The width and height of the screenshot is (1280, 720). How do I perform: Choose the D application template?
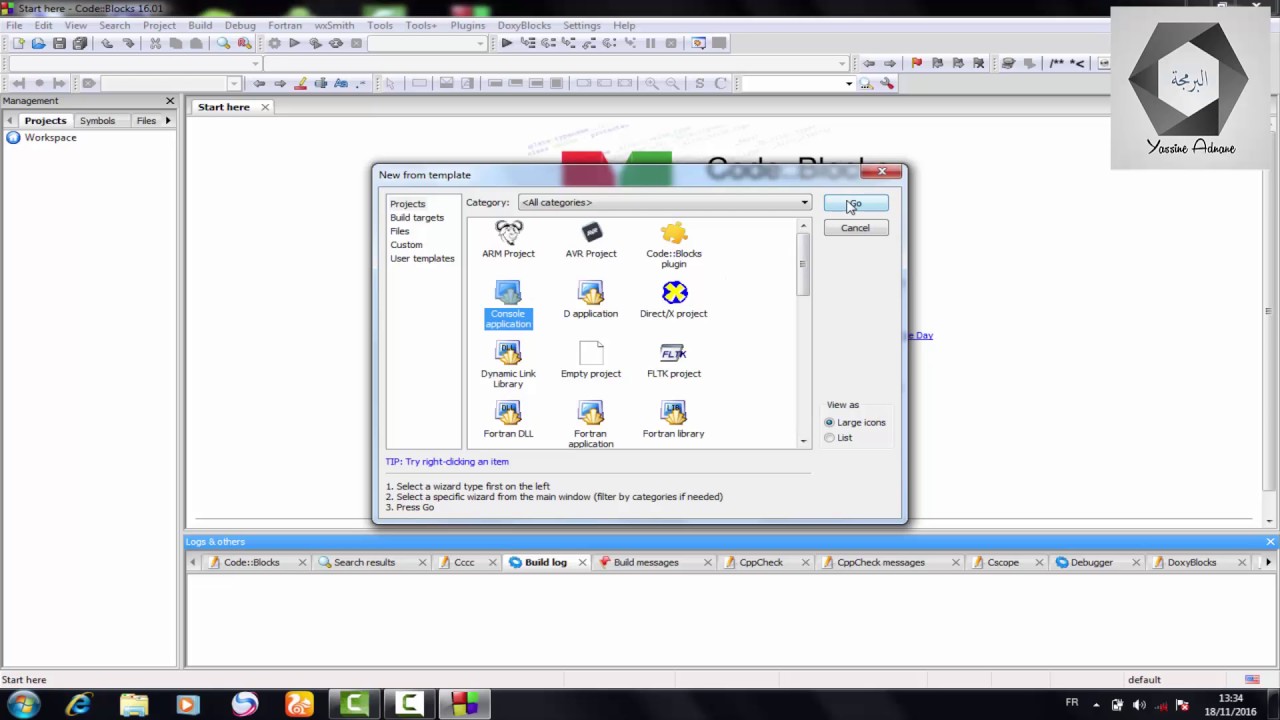[591, 300]
